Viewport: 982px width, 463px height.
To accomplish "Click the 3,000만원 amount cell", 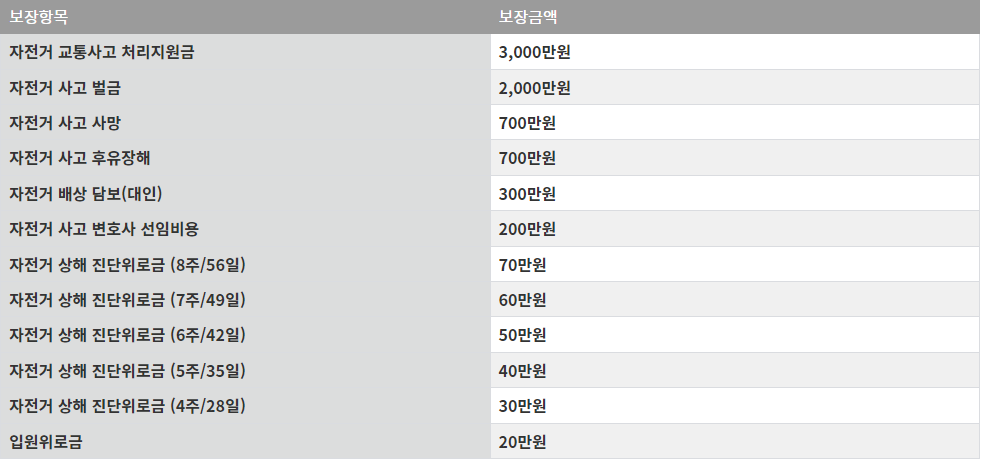I will coord(535,52).
